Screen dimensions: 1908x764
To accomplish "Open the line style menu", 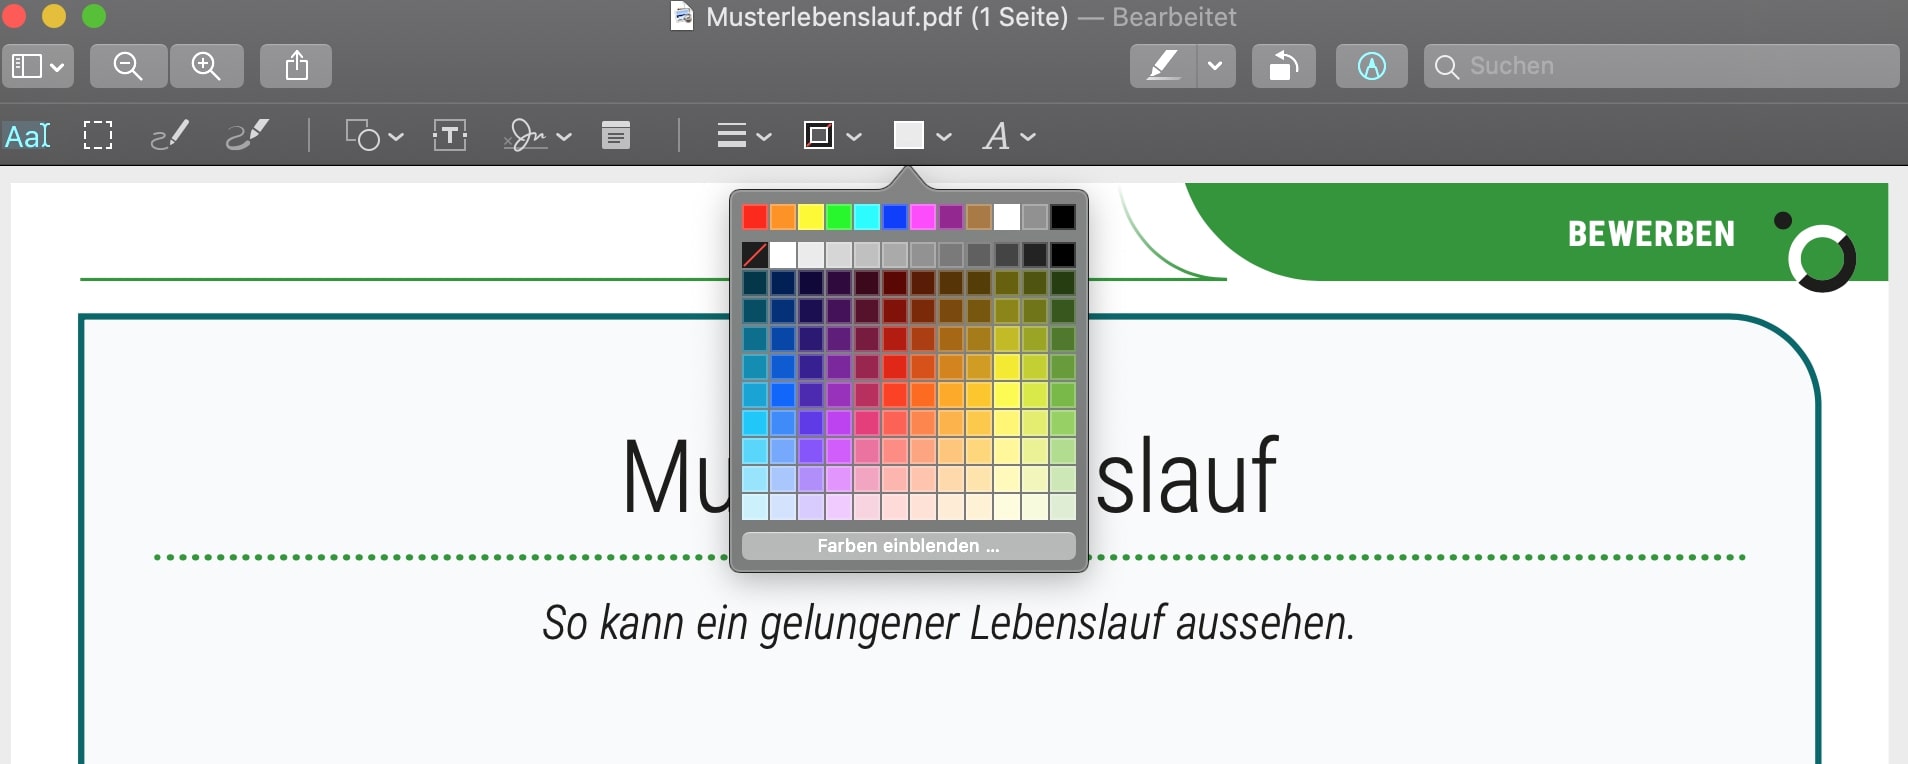I will (743, 135).
